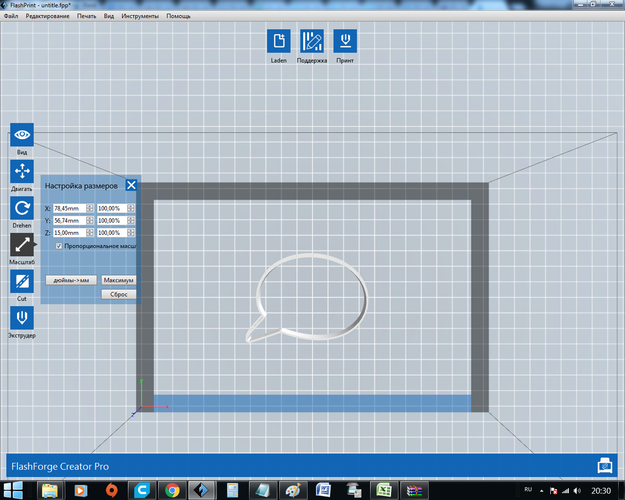Screen dimensions: 625x500
Task: Open Microsoft Word from taskbar
Action: 323,490
